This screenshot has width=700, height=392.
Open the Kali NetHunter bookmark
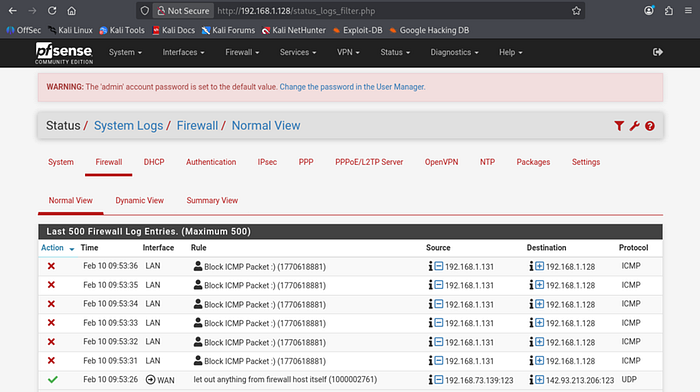pos(294,30)
